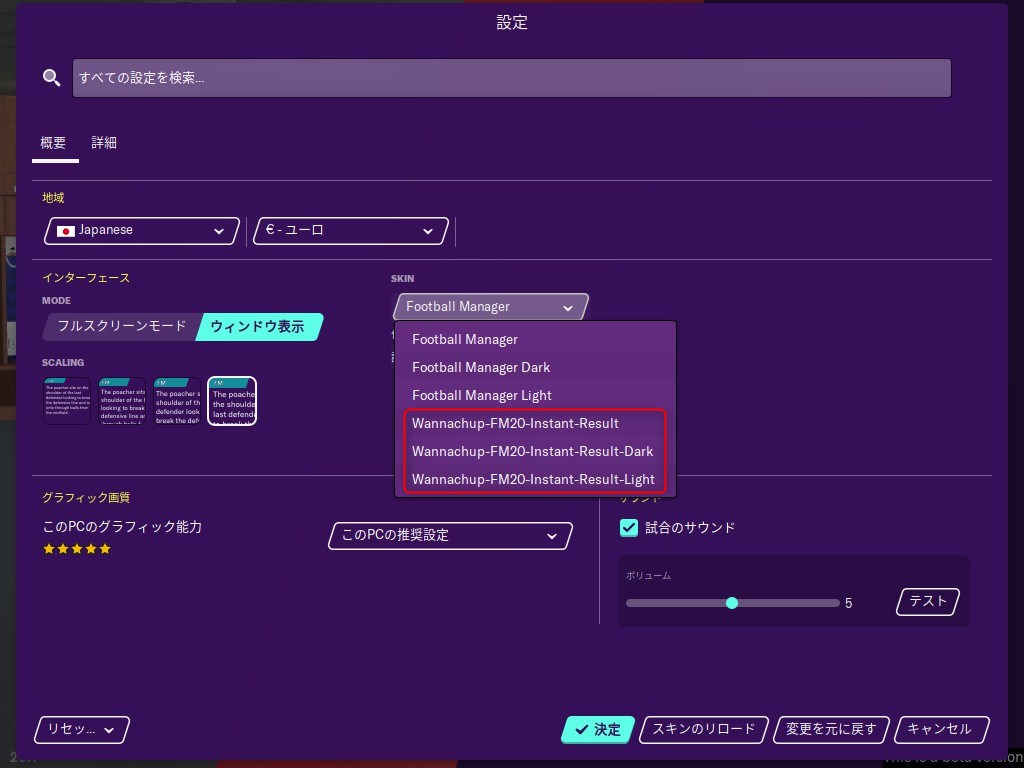The image size is (1024, 768).
Task: Open the このPCの推奨設定 graphics dropdown
Action: point(450,536)
